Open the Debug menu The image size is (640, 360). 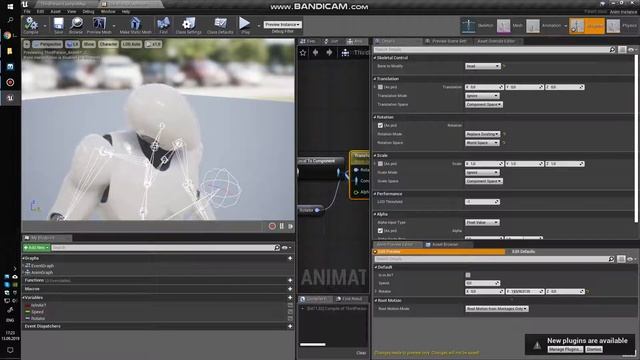point(88,11)
